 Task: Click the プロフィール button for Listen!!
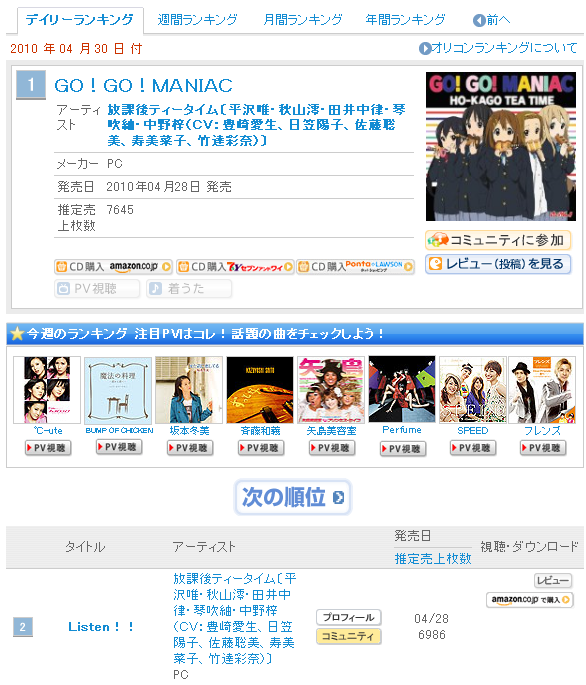coord(349,617)
